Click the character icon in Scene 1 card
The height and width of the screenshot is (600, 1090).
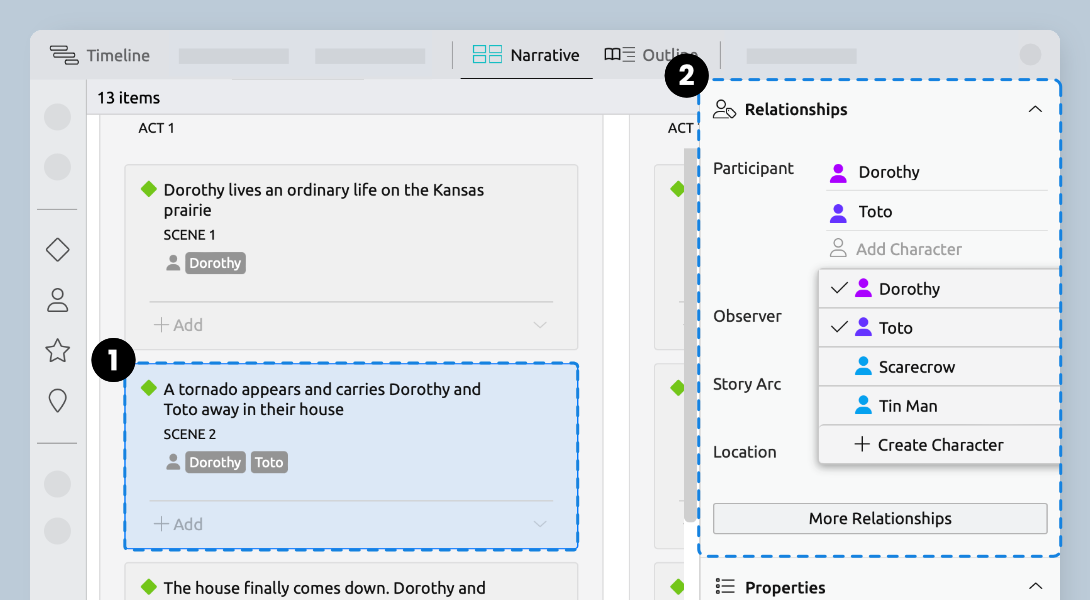point(173,263)
